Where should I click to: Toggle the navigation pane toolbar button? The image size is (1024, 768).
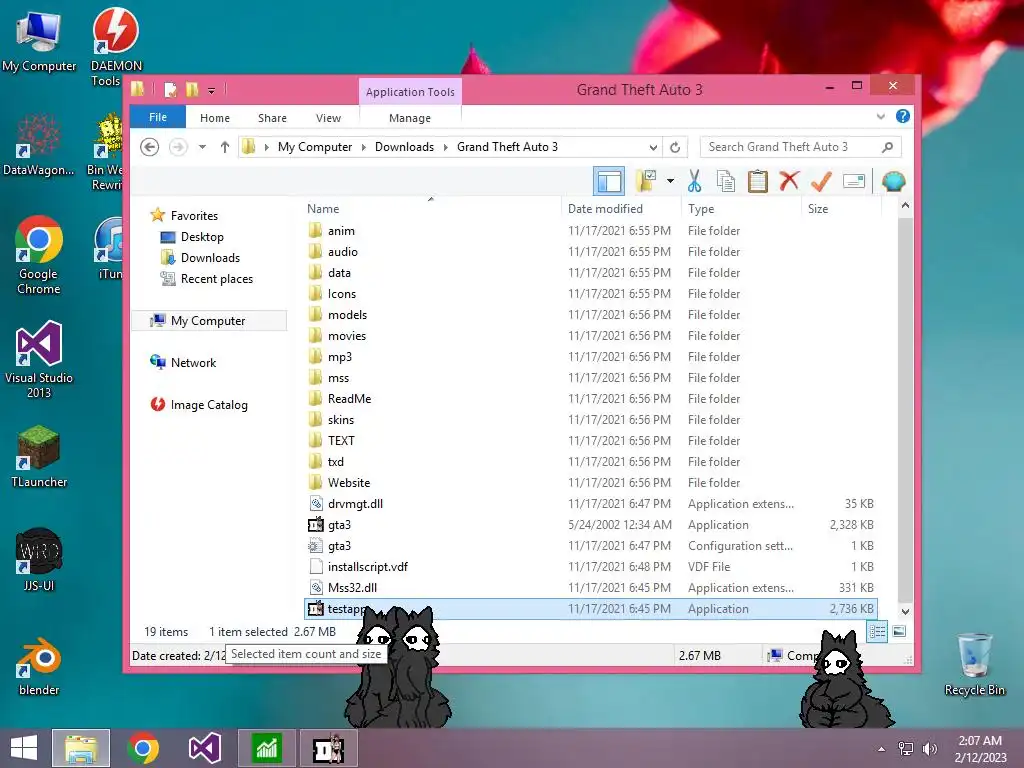point(609,181)
